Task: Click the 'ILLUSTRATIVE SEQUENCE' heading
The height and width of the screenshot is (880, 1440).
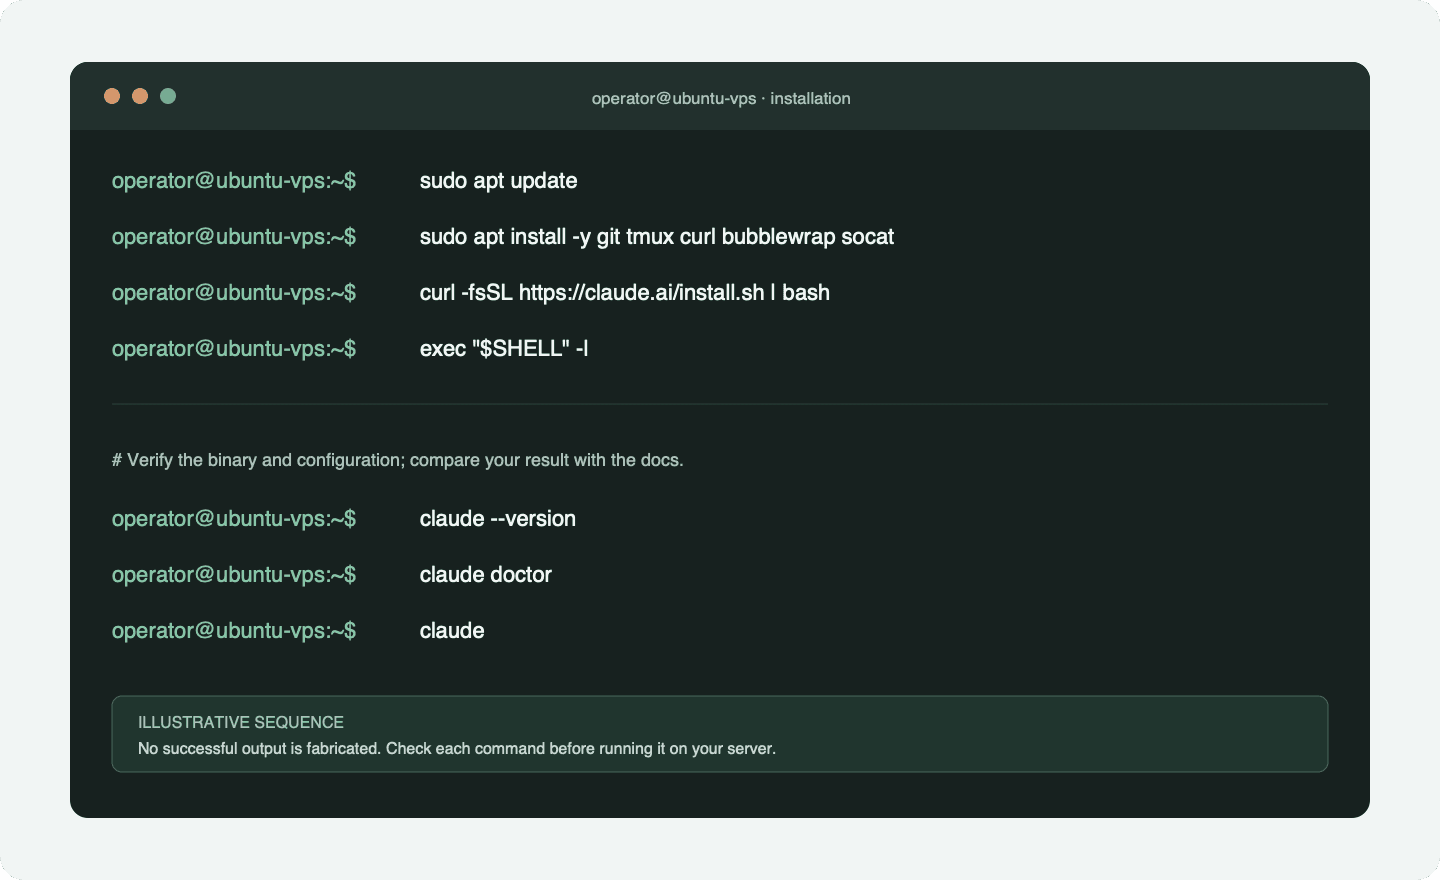Action: click(241, 722)
